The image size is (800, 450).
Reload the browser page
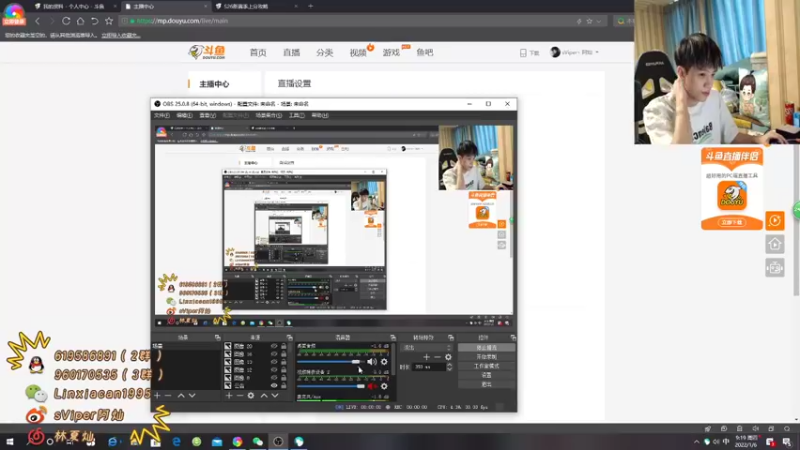(x=66, y=21)
